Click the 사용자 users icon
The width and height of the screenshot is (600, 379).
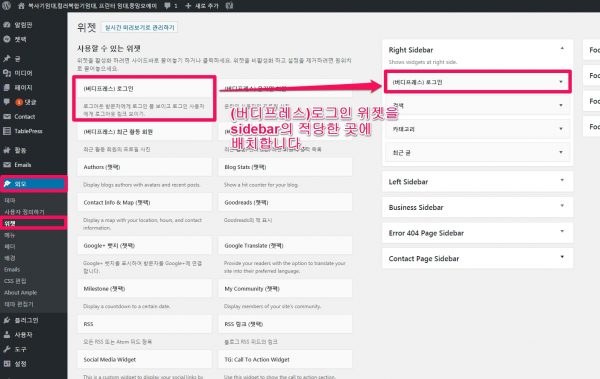(x=7, y=335)
